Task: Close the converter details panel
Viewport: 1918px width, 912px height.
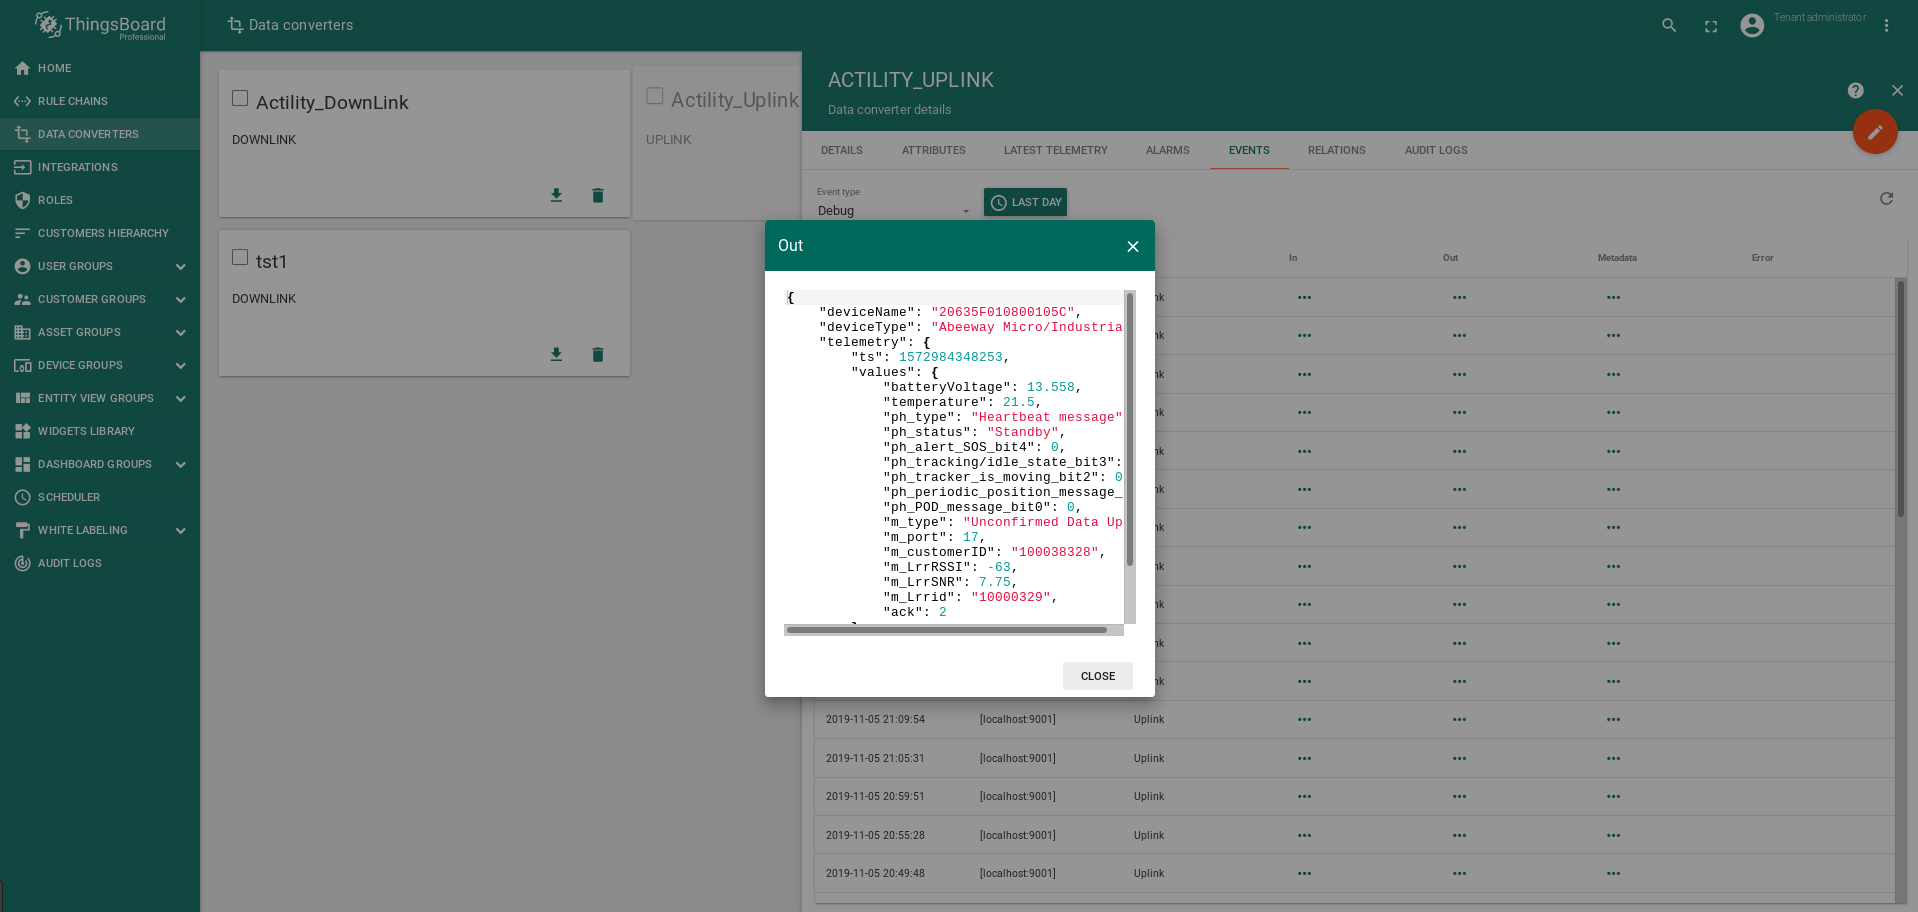Action: pos(1897,91)
